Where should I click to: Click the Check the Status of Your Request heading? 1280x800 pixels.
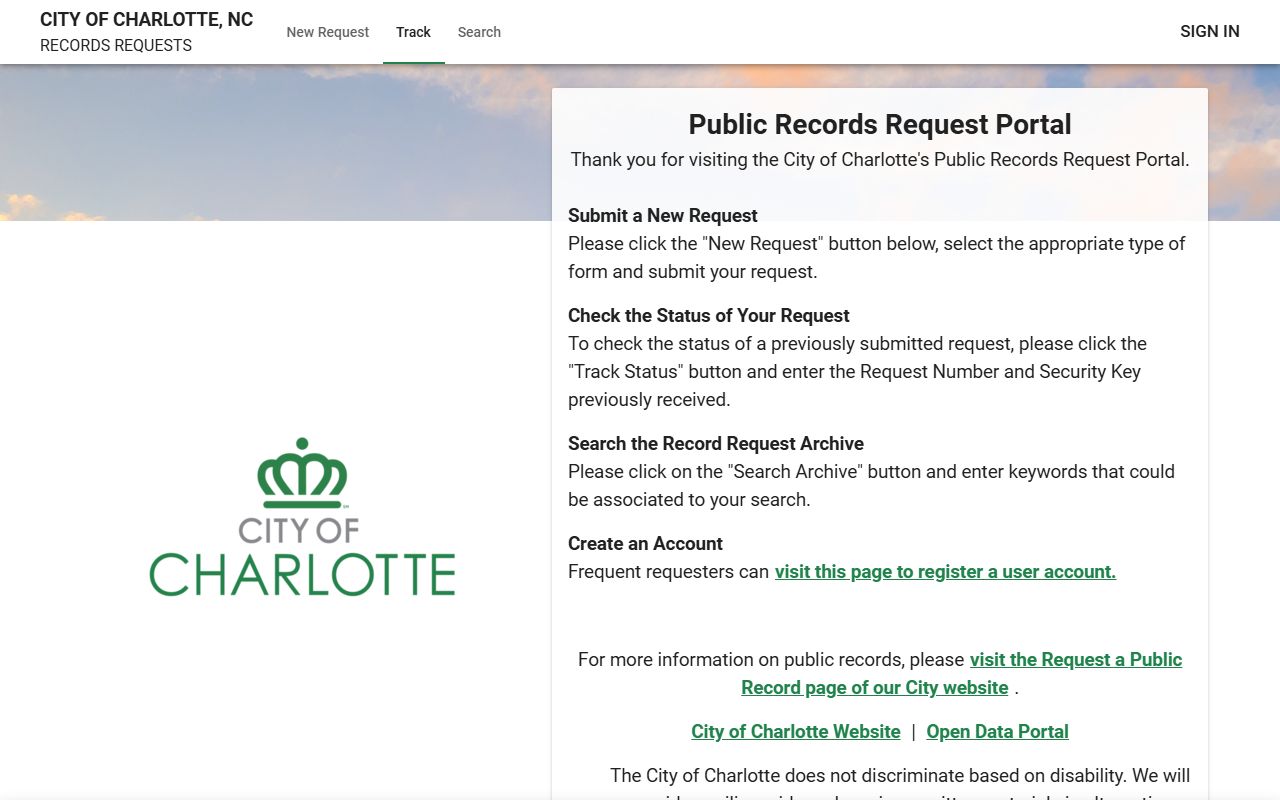[709, 316]
